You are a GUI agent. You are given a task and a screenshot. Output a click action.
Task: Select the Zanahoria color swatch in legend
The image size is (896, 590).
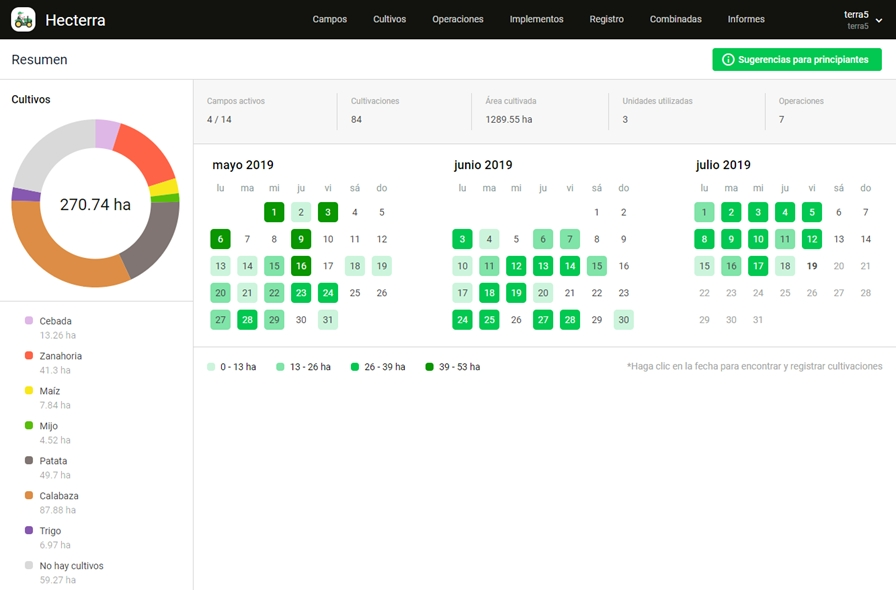click(x=29, y=356)
